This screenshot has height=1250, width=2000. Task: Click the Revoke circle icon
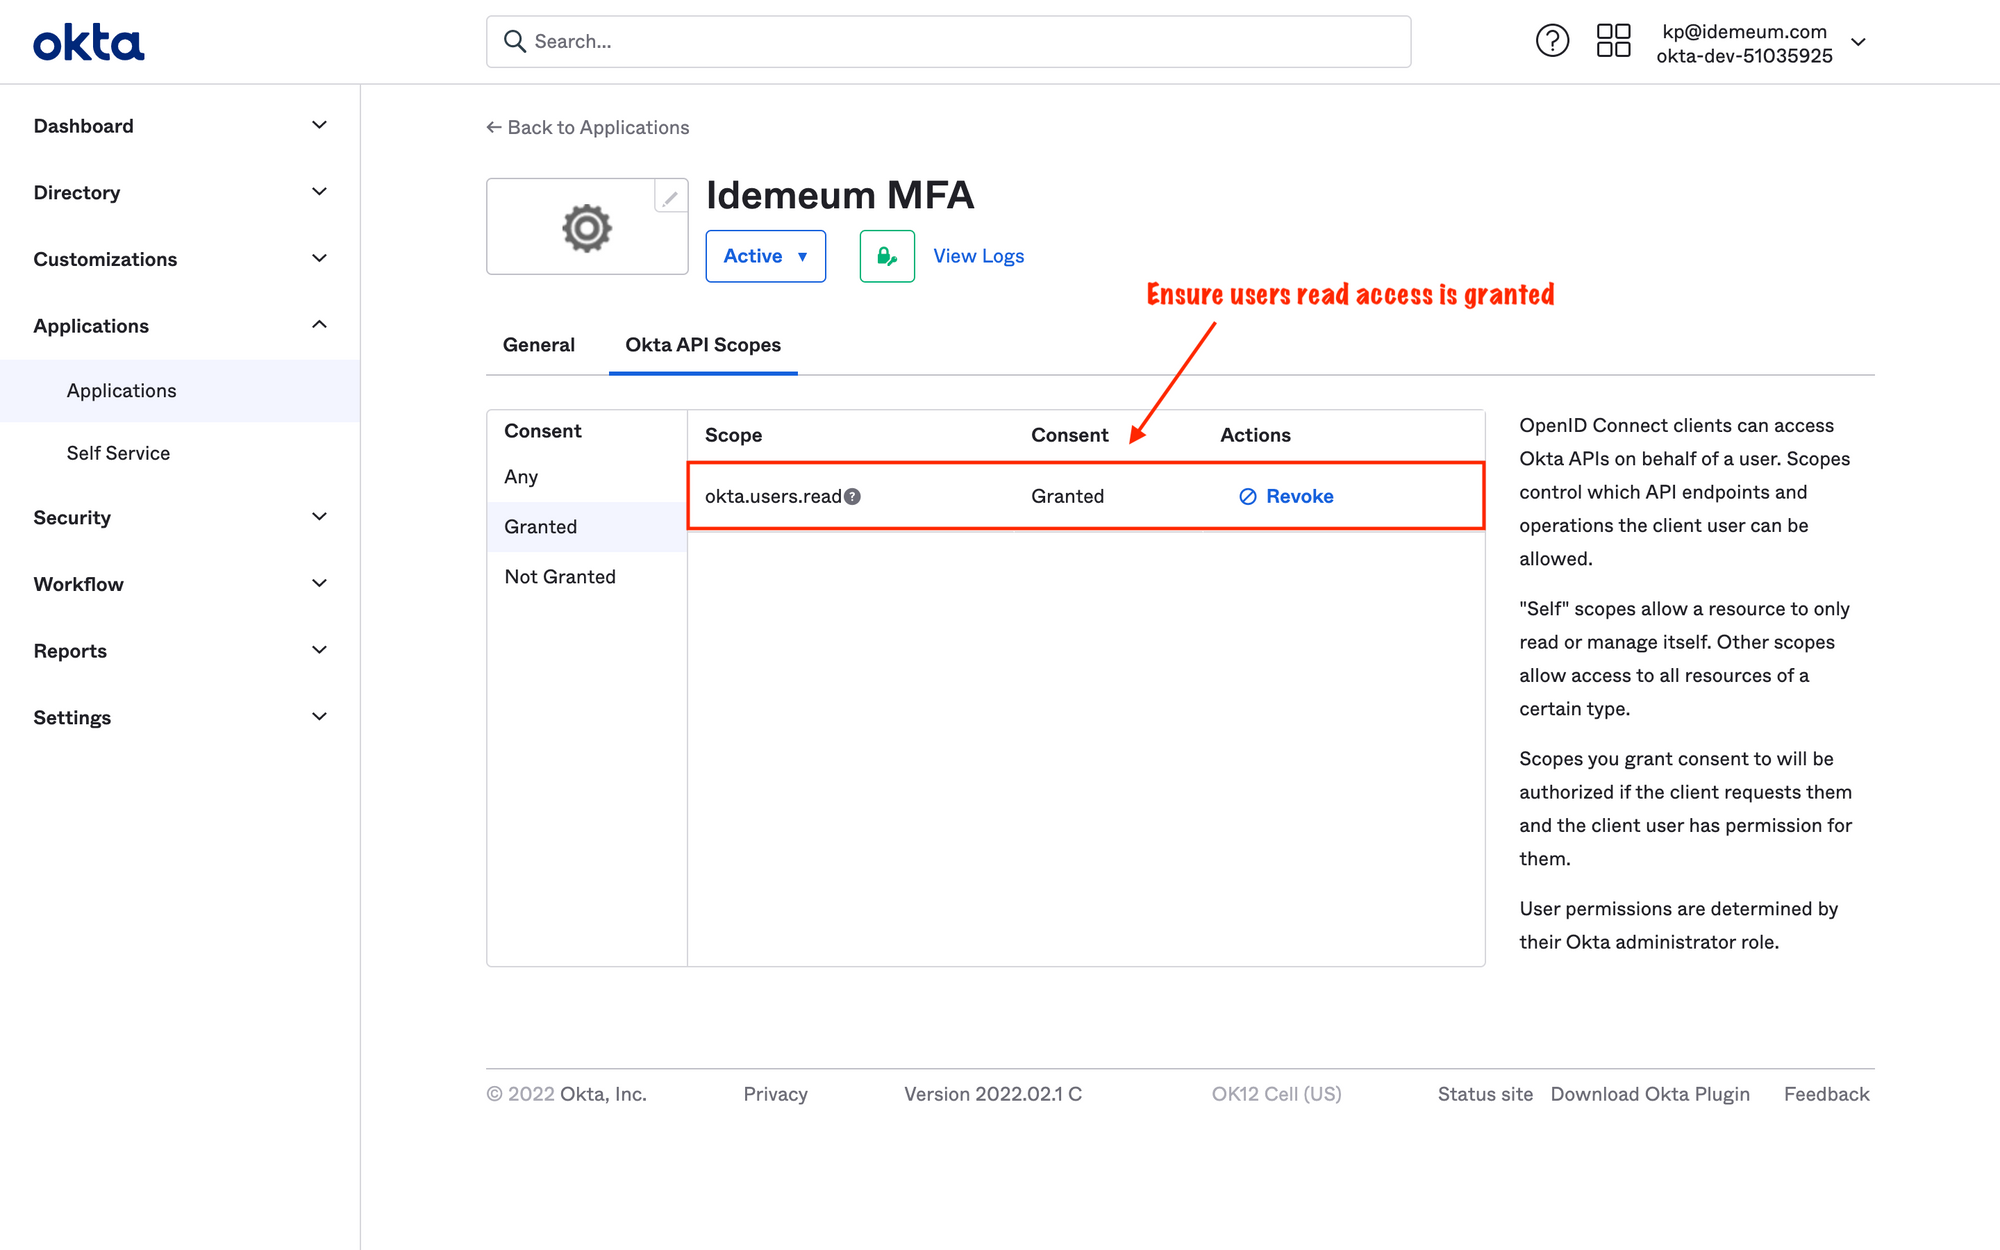click(x=1248, y=496)
